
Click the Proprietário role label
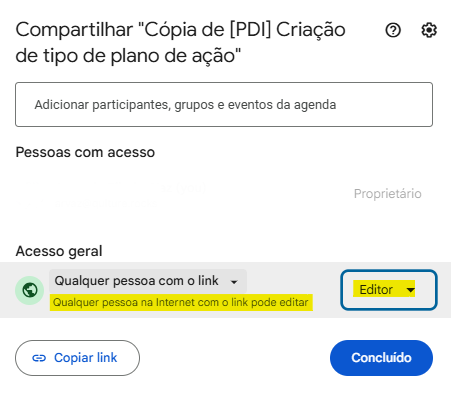point(387,194)
